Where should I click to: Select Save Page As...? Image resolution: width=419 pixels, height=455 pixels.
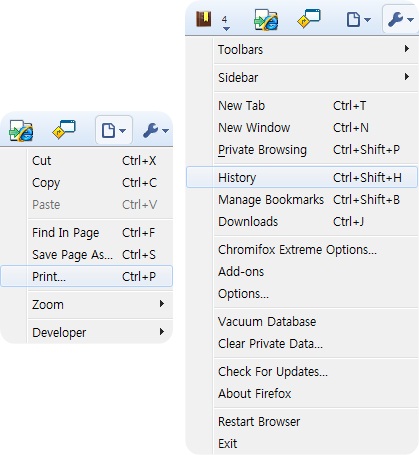point(100,255)
